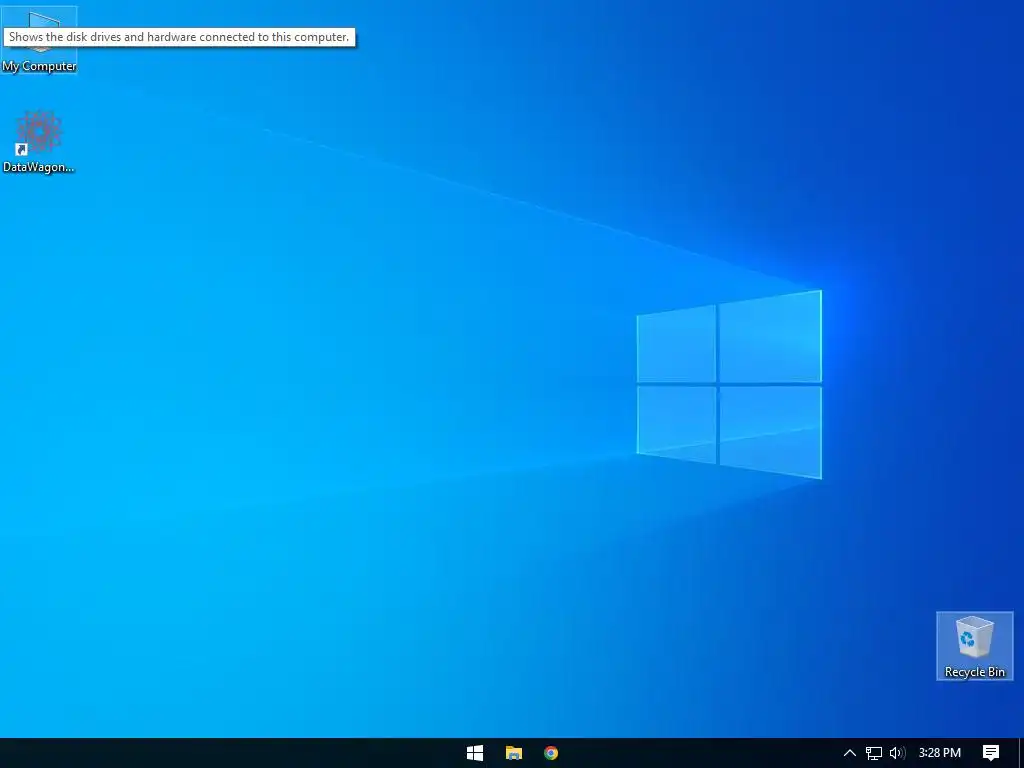The width and height of the screenshot is (1024, 768).
Task: Click the Show desktop strip at the taskbar edge
Action: [1021, 753]
